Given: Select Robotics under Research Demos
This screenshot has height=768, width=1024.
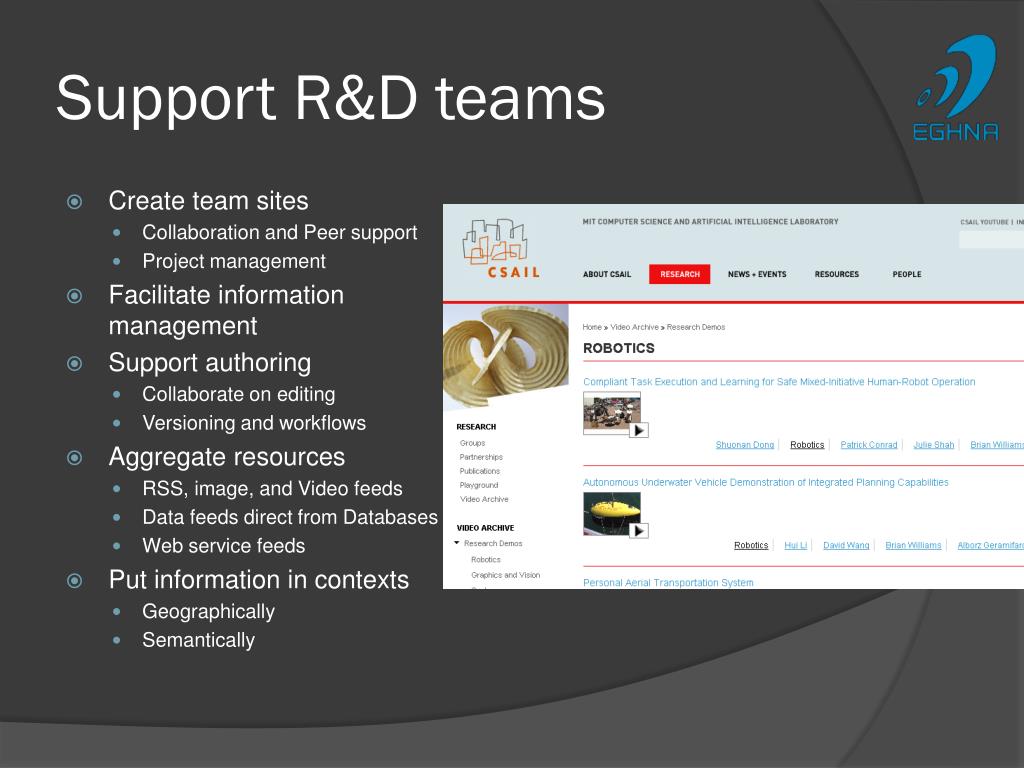Looking at the screenshot, I should click(486, 560).
